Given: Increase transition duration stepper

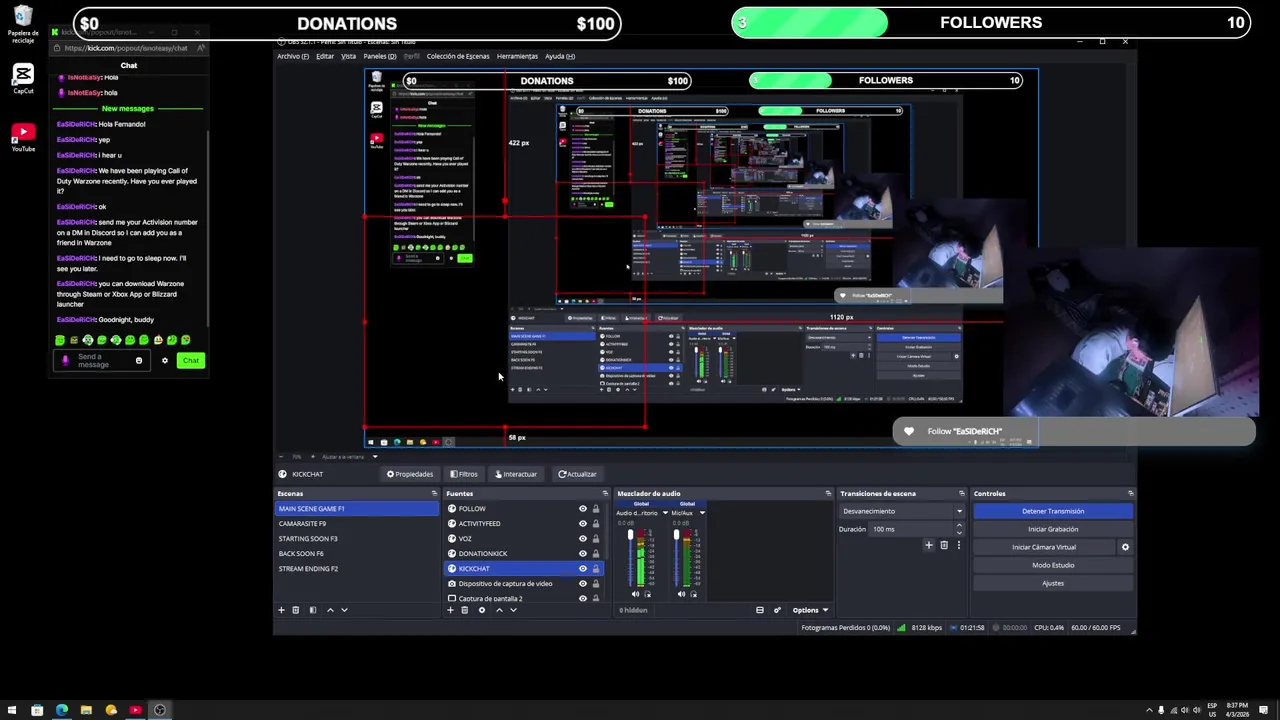Looking at the screenshot, I should coord(959,526).
